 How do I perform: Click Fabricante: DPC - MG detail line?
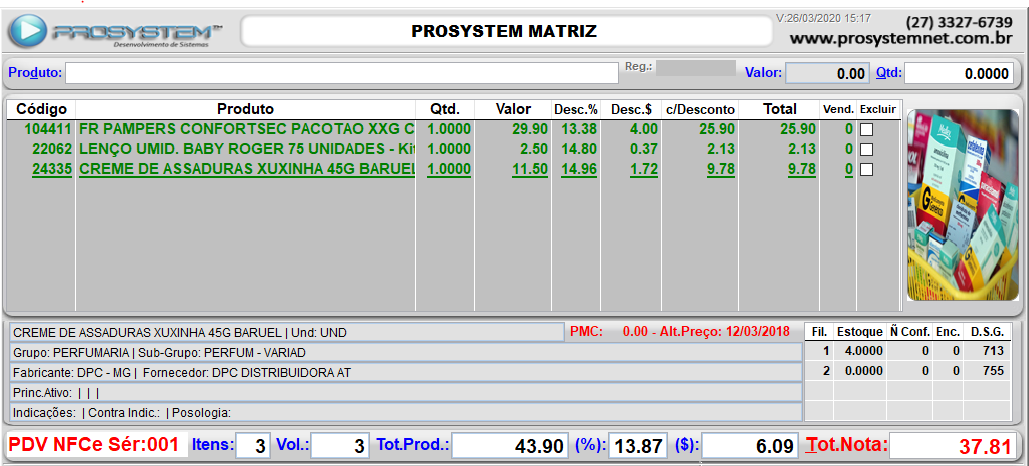pyautogui.click(x=406, y=373)
